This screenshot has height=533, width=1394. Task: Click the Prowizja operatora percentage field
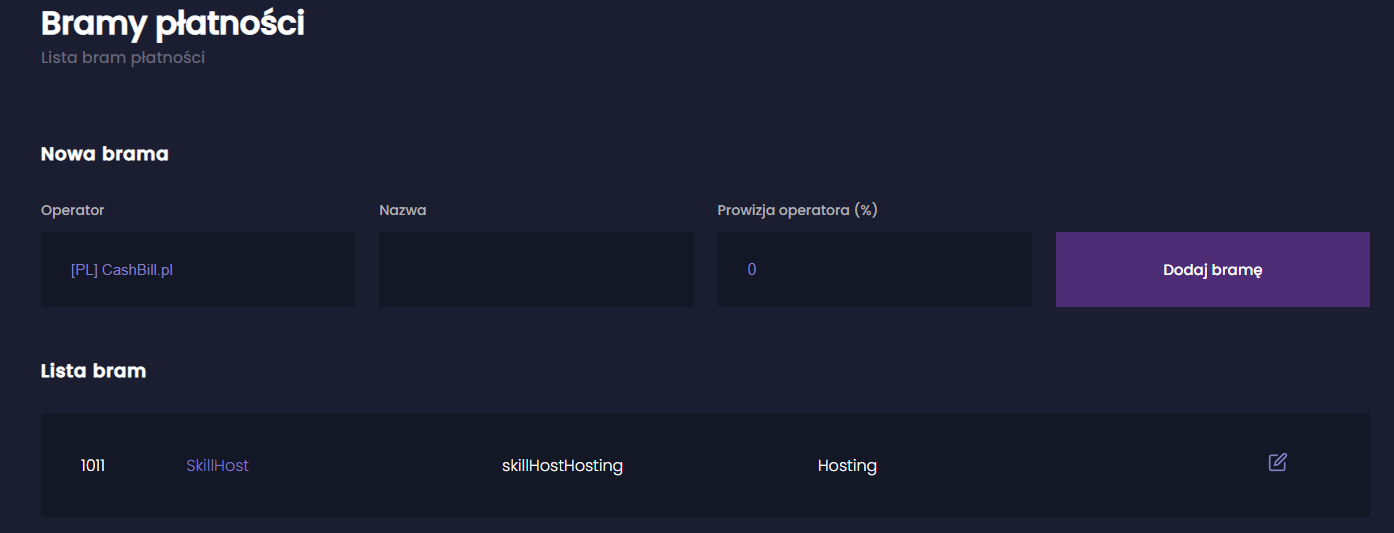pyautogui.click(x=874, y=270)
